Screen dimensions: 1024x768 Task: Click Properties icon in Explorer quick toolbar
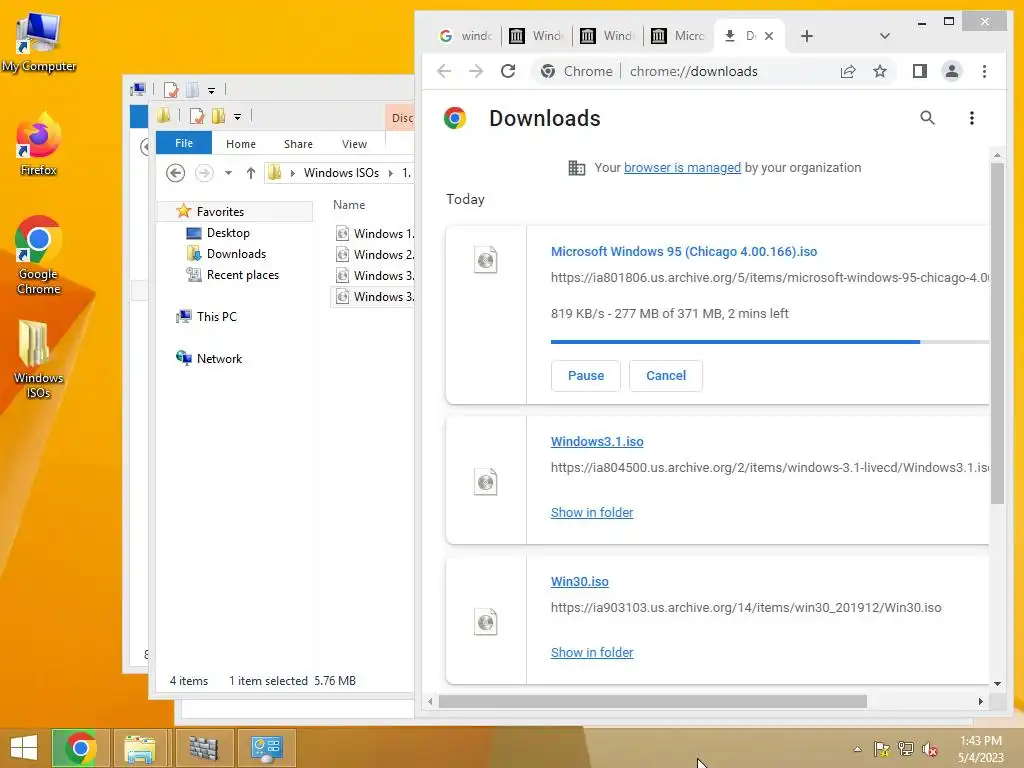click(197, 116)
